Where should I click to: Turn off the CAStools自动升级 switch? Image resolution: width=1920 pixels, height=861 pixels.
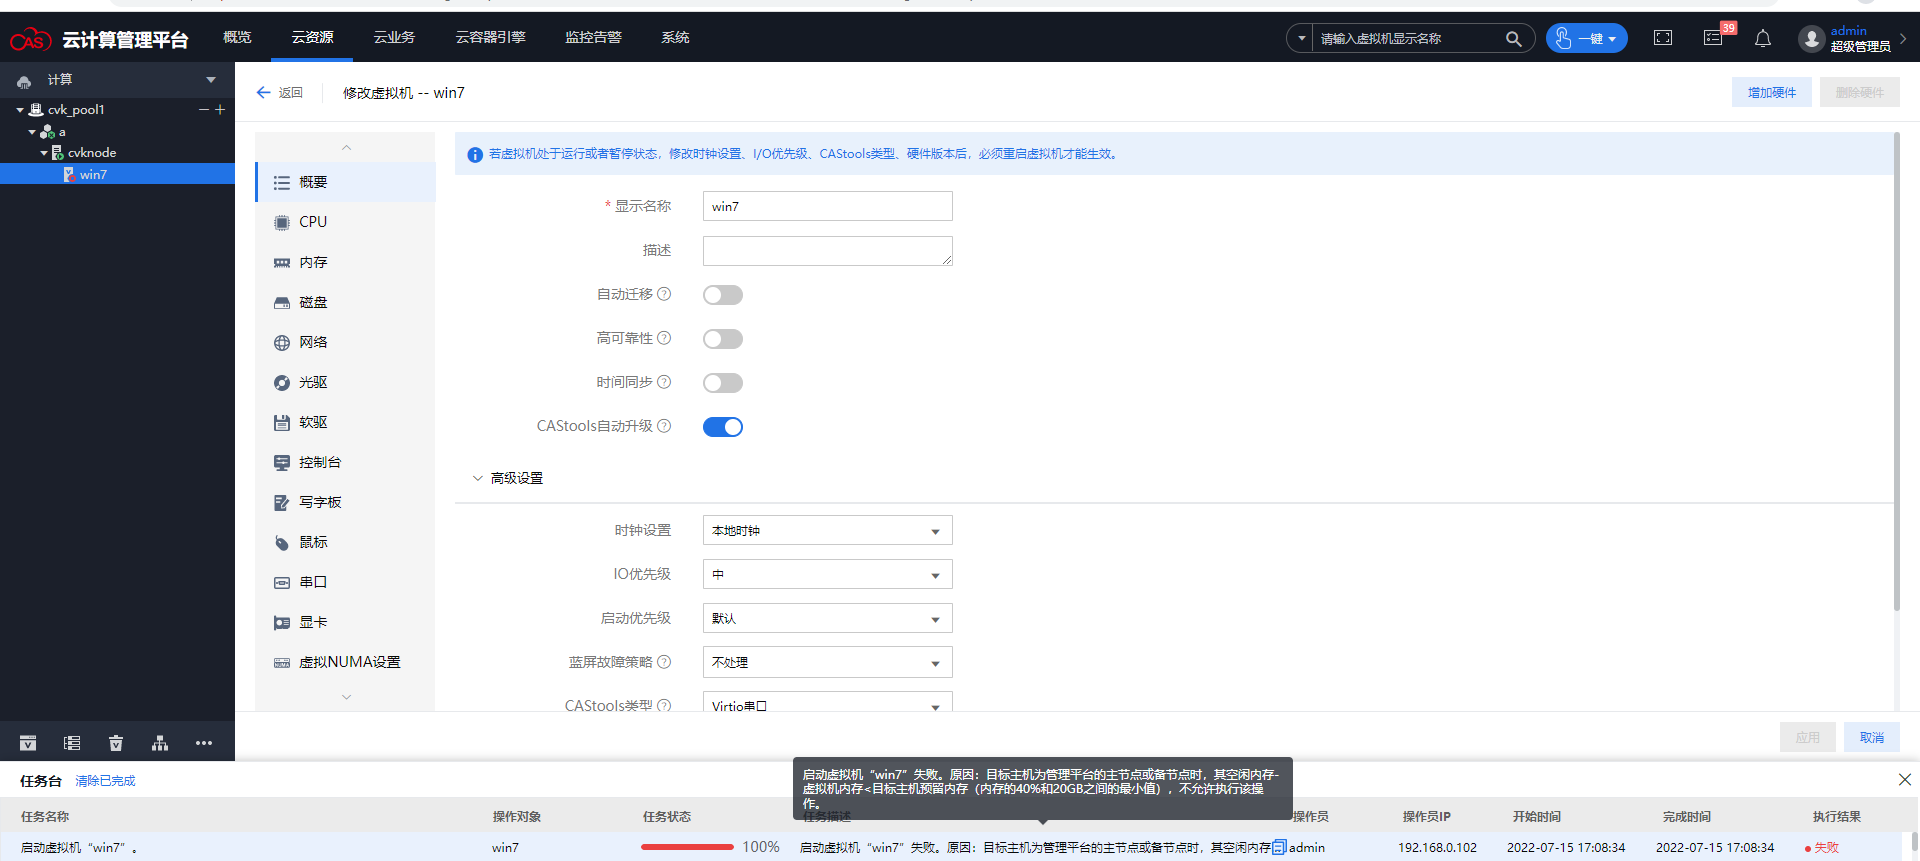723,427
